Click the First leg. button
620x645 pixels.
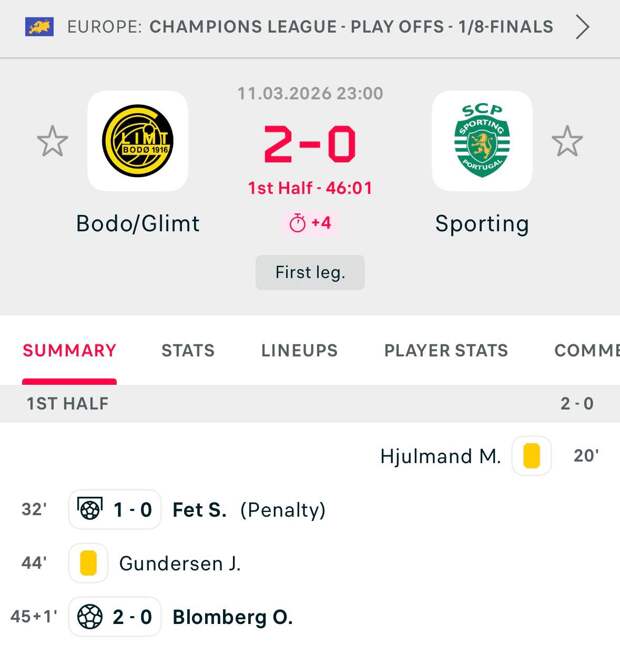pos(310,272)
